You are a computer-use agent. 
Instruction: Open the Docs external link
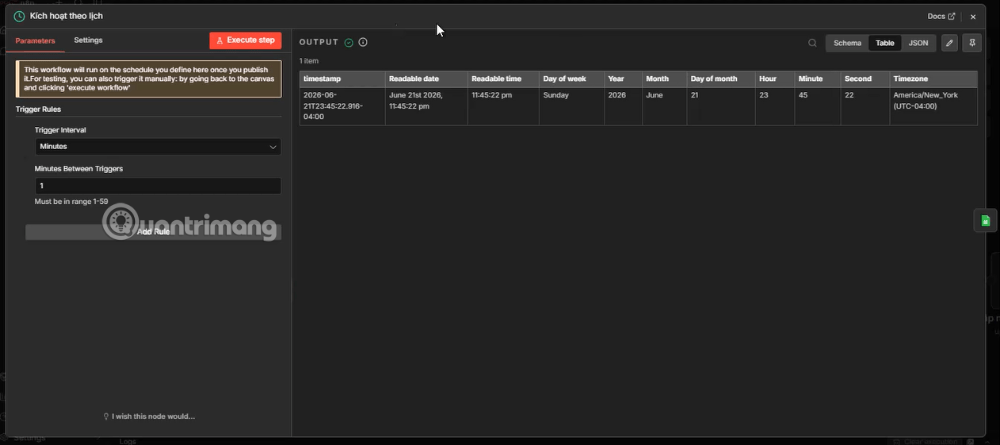(x=941, y=17)
